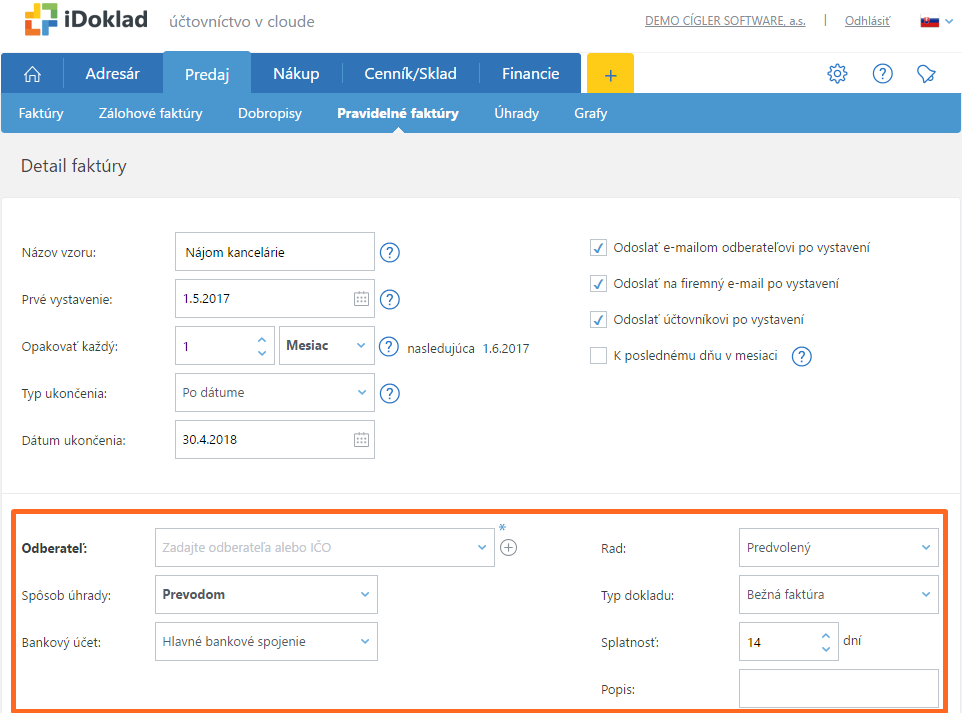Open the Spôsob úhrady dropdown
This screenshot has width=962, height=713.
pos(267,594)
